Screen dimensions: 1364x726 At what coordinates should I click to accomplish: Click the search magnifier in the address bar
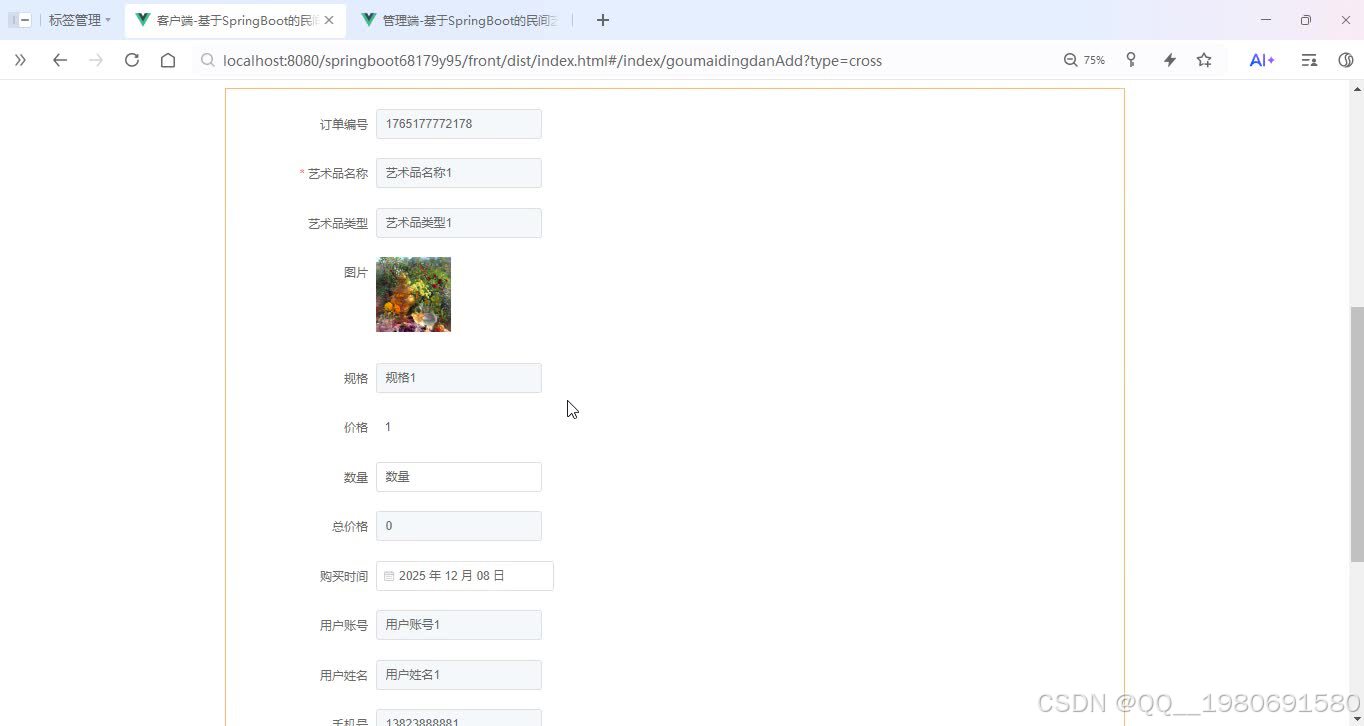pyautogui.click(x=208, y=60)
